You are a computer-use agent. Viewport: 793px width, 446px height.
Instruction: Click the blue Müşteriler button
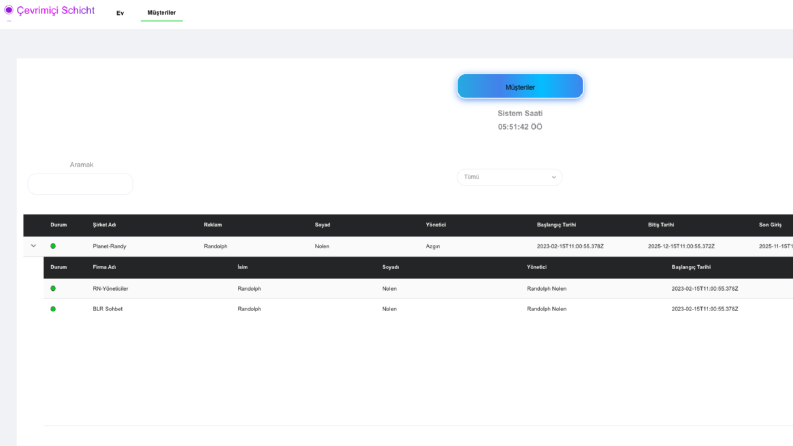click(520, 86)
